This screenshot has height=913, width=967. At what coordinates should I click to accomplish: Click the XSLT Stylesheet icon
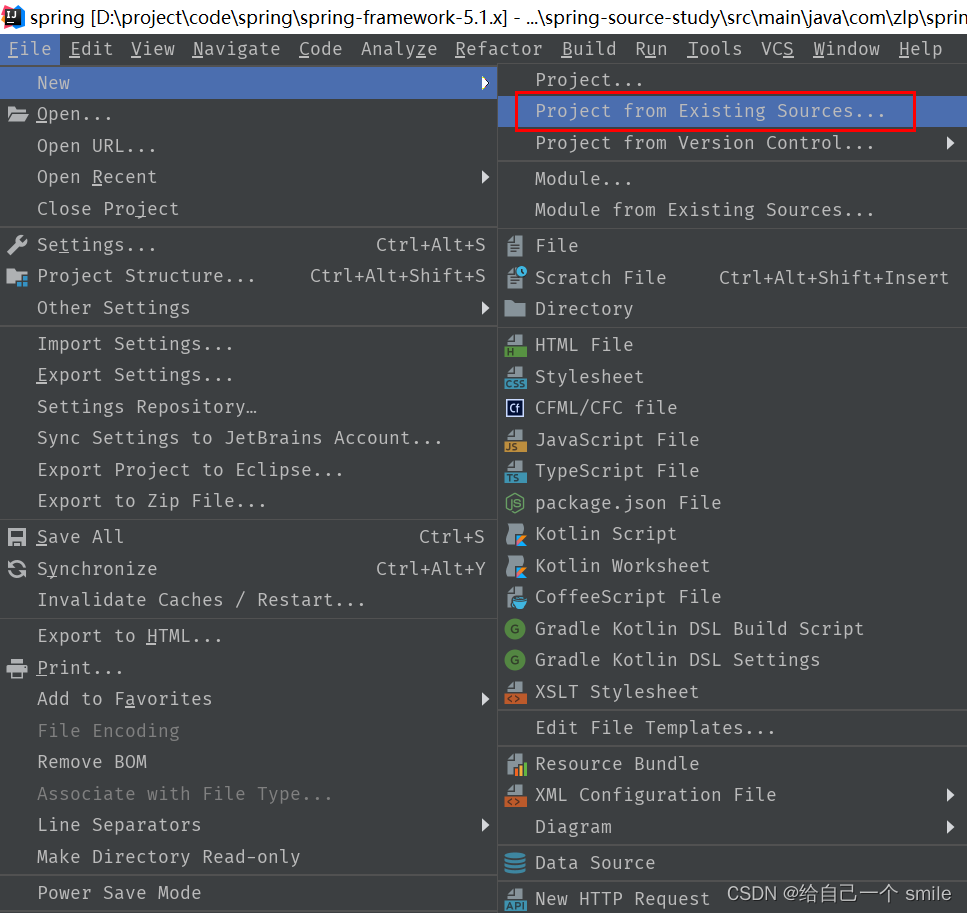tap(516, 692)
